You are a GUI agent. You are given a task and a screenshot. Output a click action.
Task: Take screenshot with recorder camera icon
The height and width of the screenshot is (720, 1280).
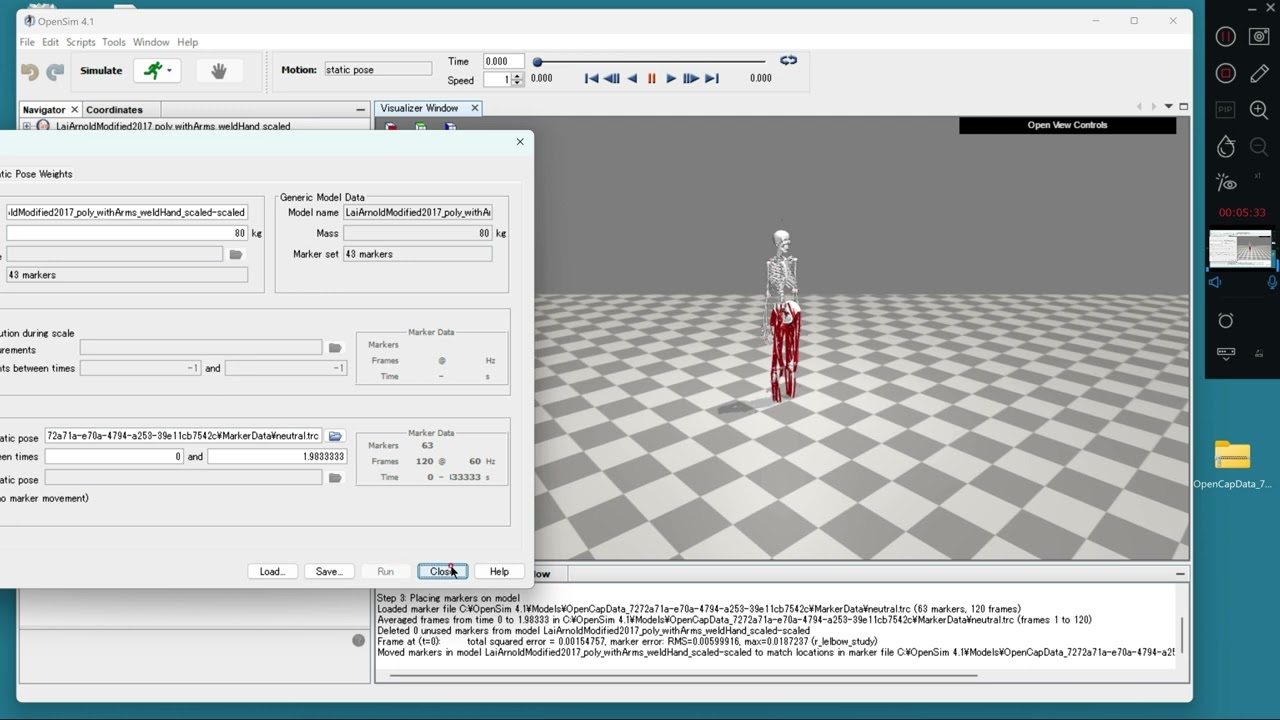[1260, 36]
